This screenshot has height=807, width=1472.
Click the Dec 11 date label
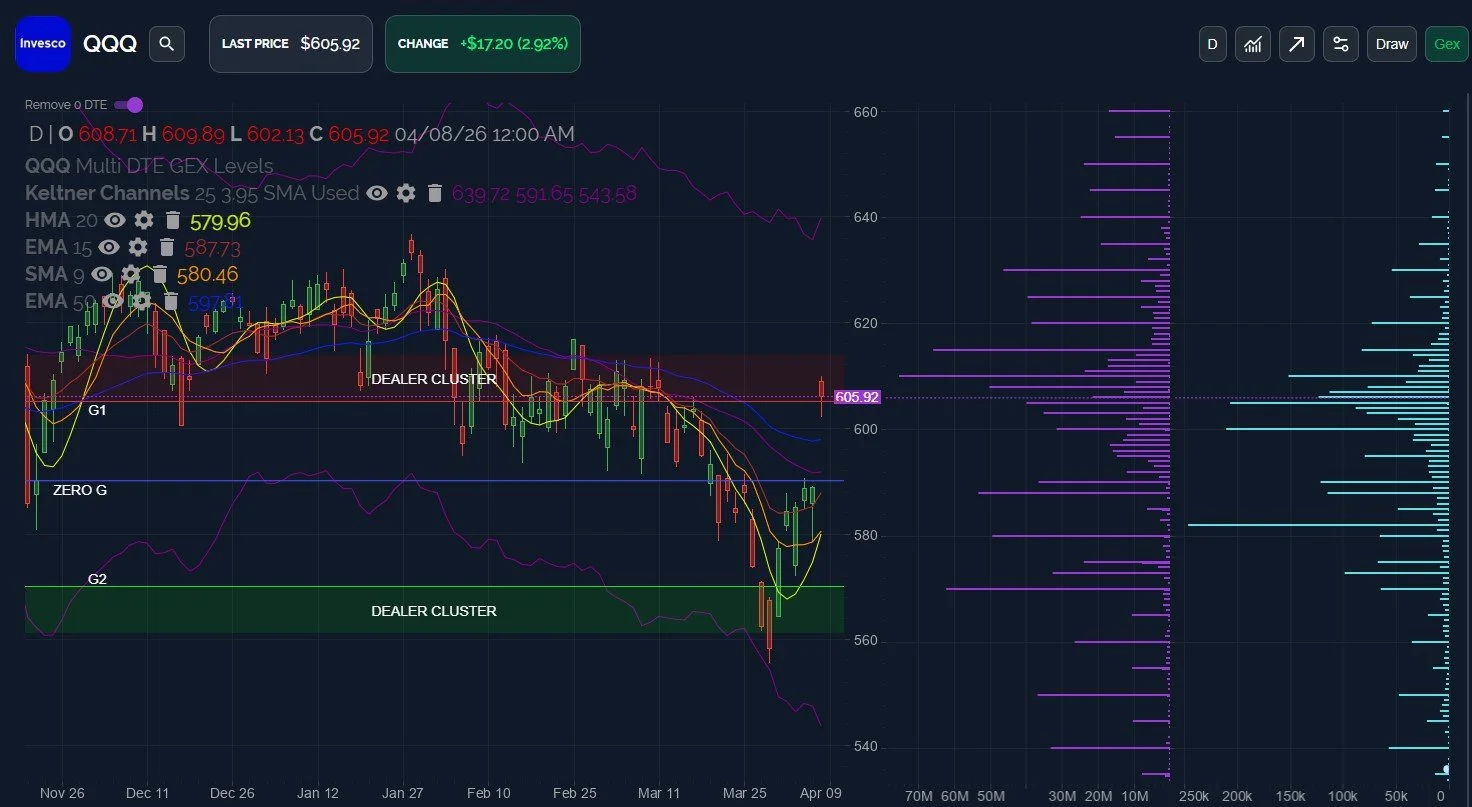tap(148, 793)
